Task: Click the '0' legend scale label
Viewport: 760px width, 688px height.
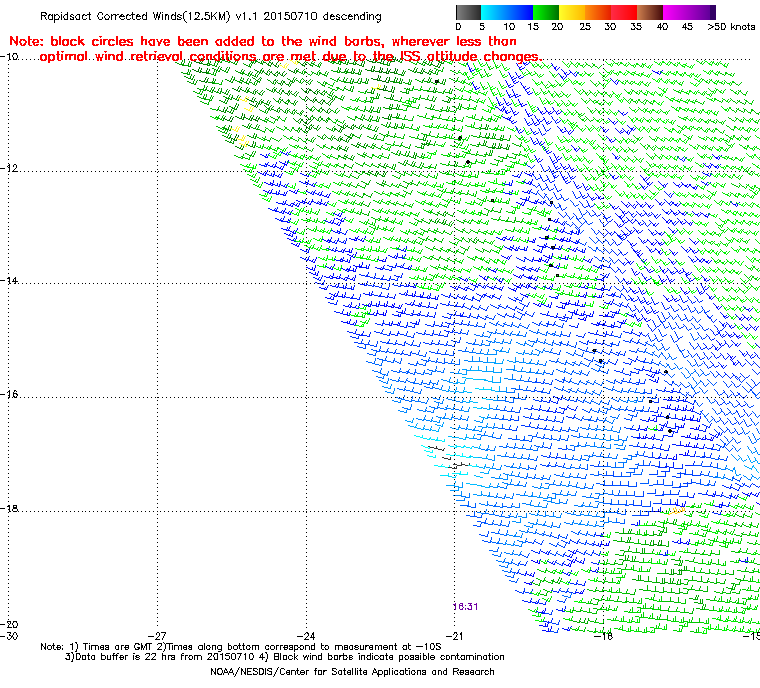Action: point(459,27)
